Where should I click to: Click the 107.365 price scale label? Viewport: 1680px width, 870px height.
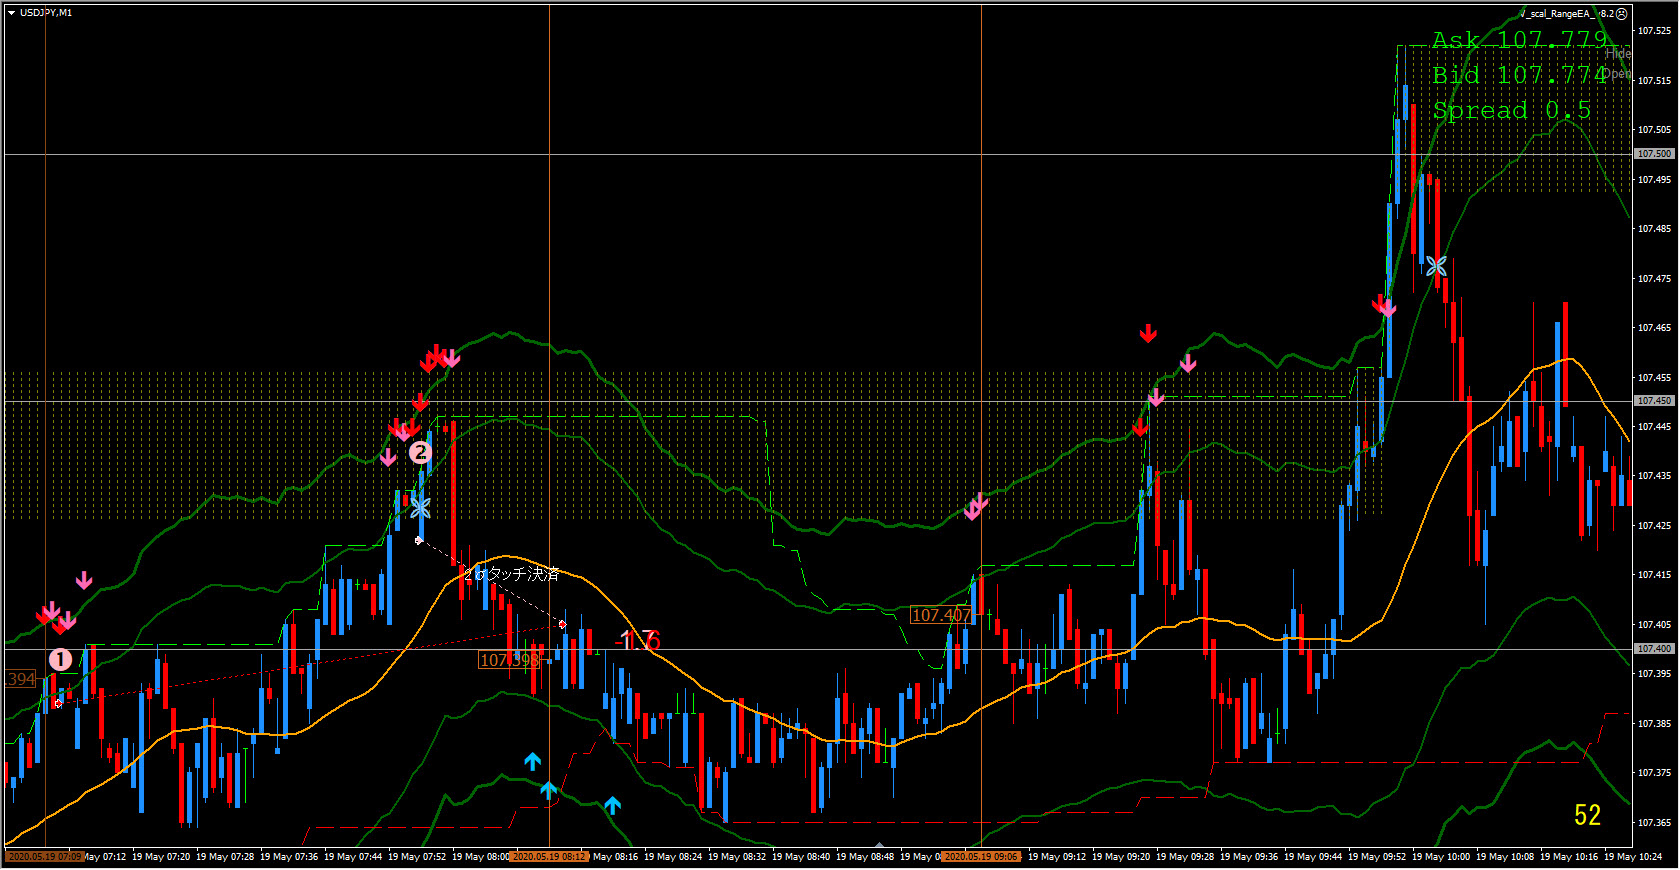(1654, 823)
